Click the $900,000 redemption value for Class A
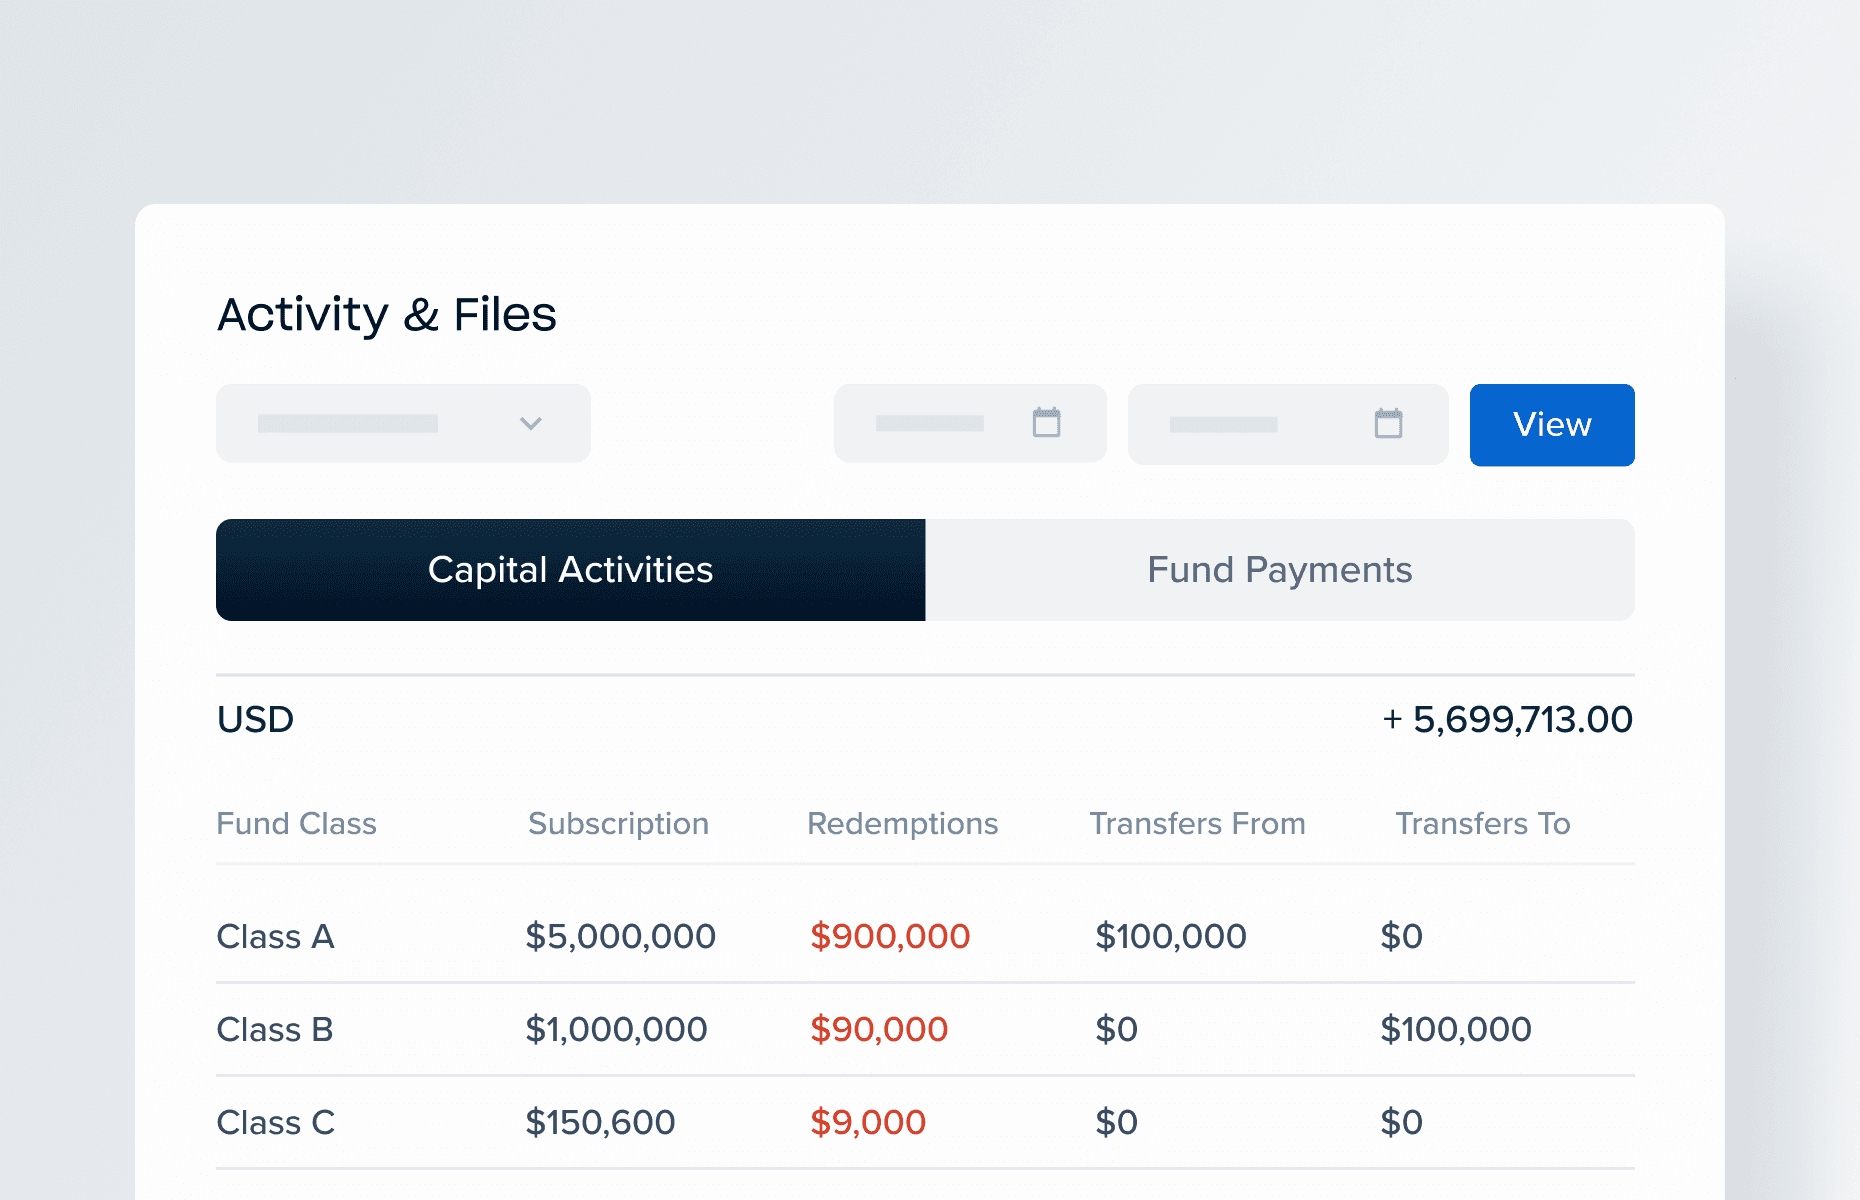 click(890, 936)
